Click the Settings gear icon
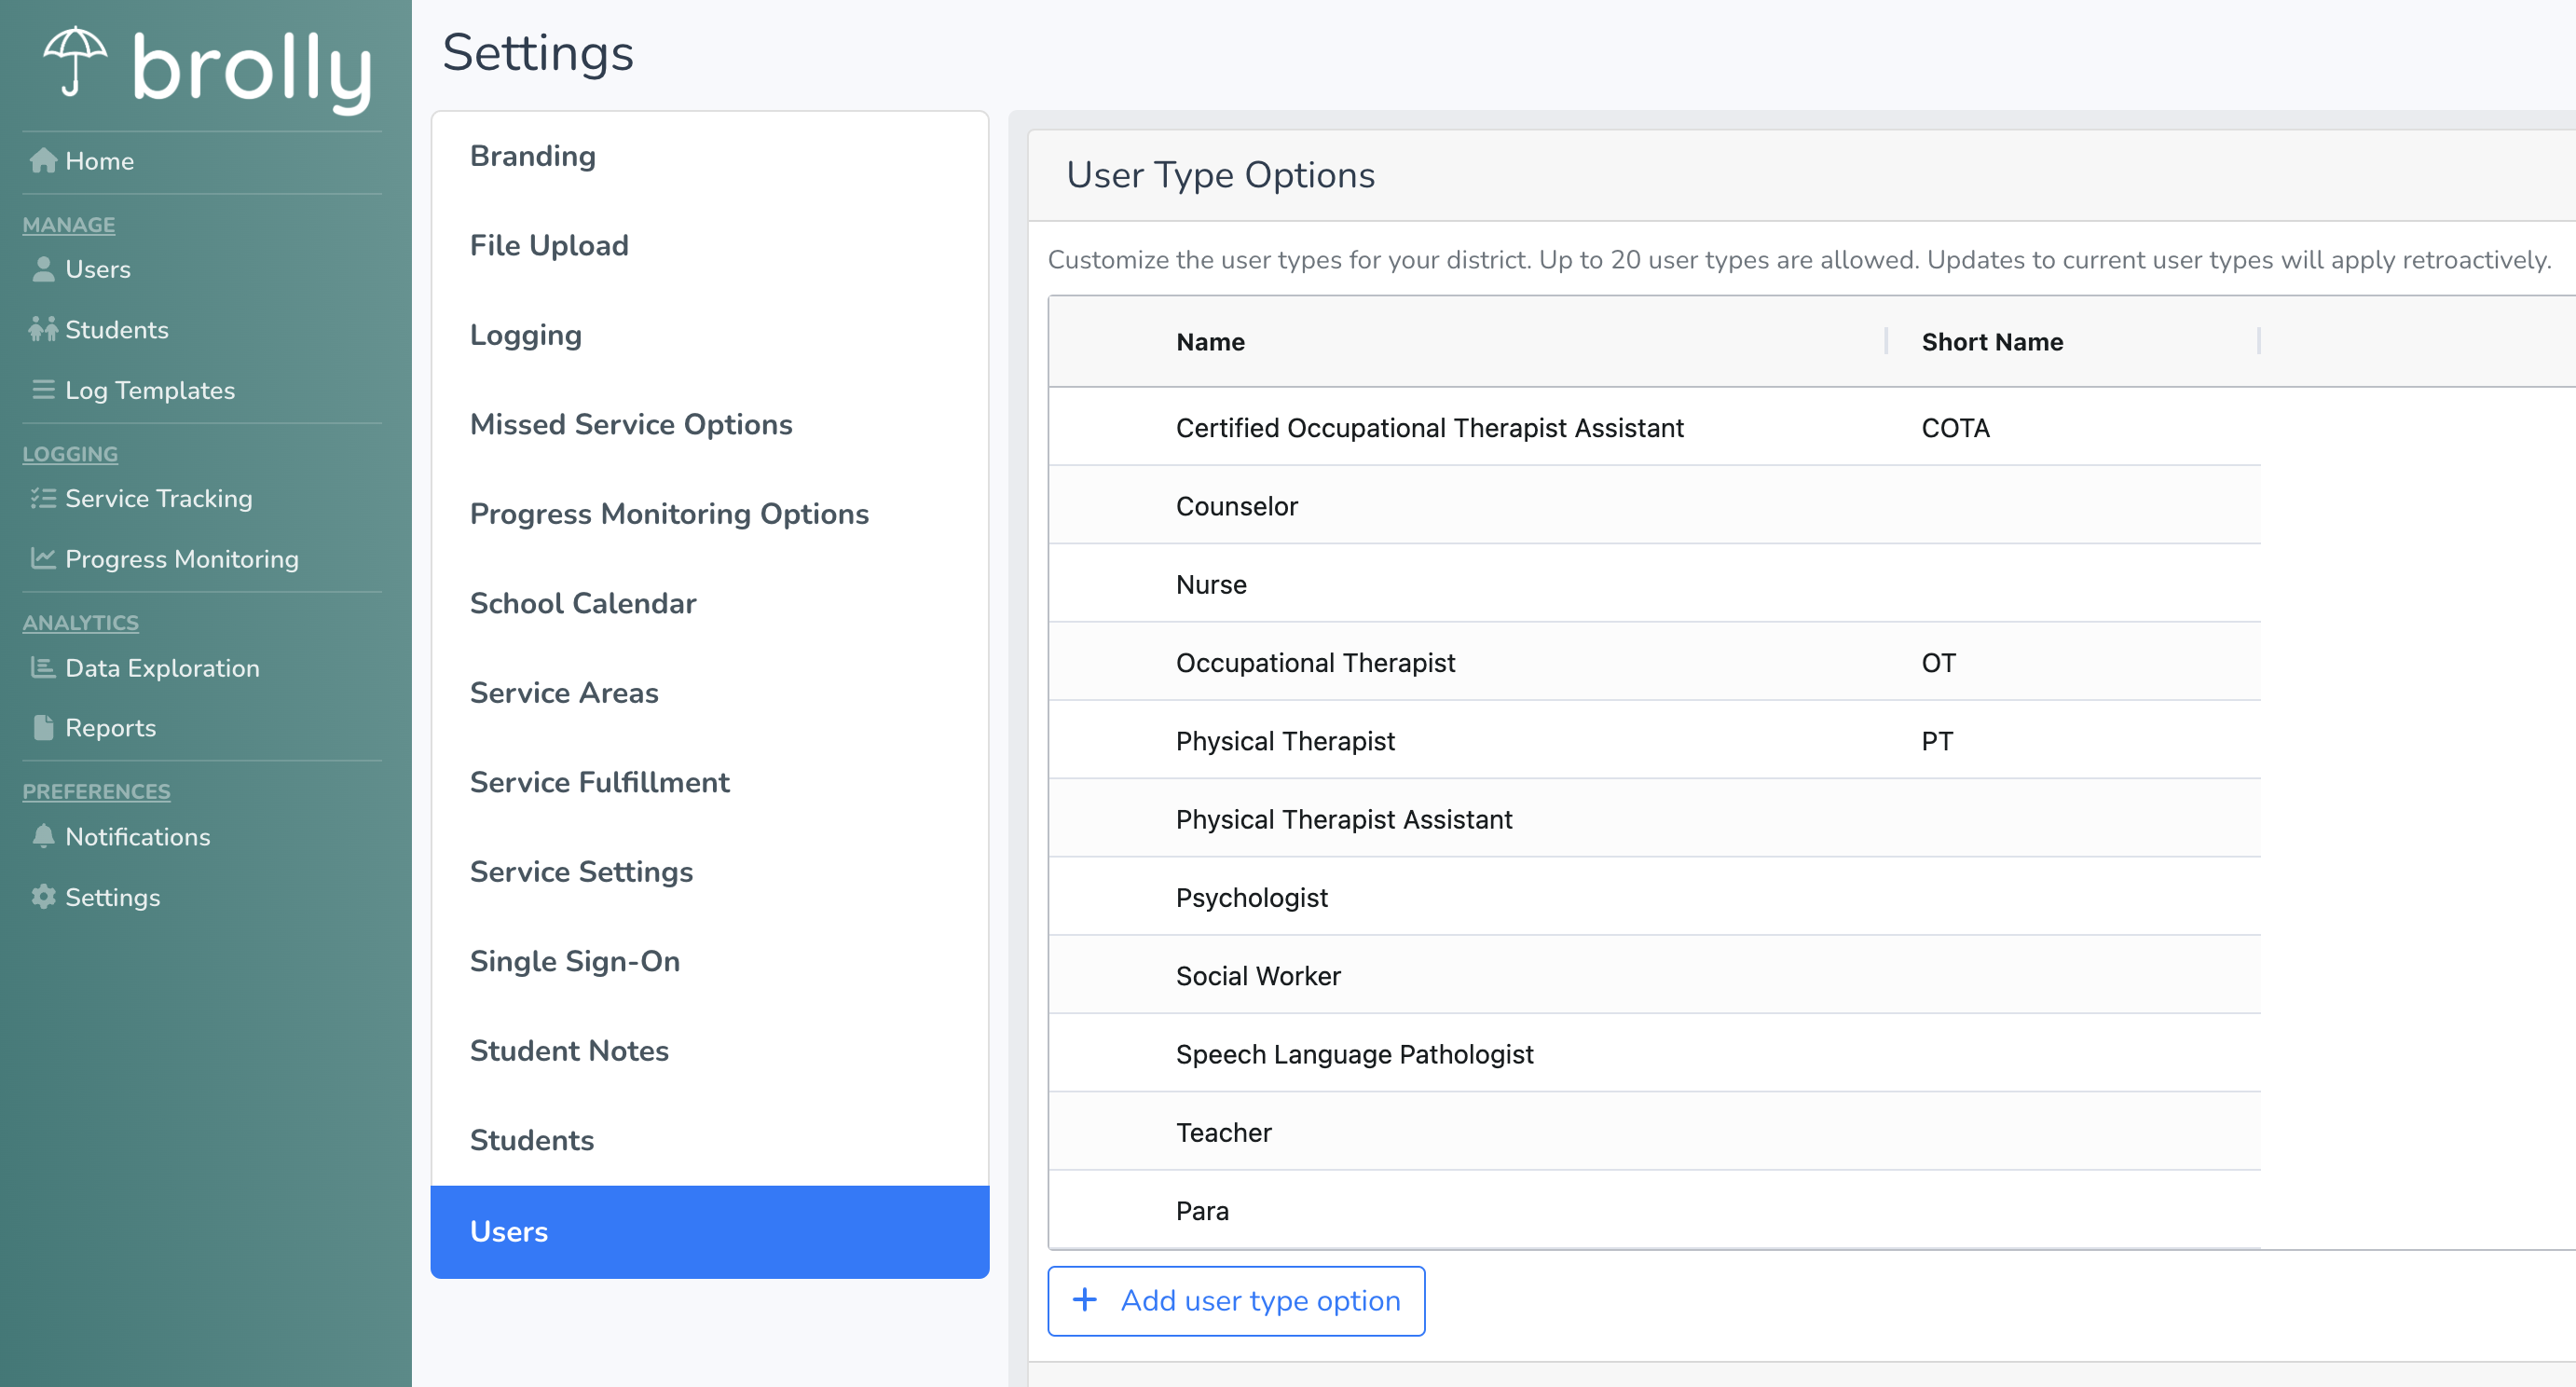2576x1387 pixels. (x=43, y=897)
